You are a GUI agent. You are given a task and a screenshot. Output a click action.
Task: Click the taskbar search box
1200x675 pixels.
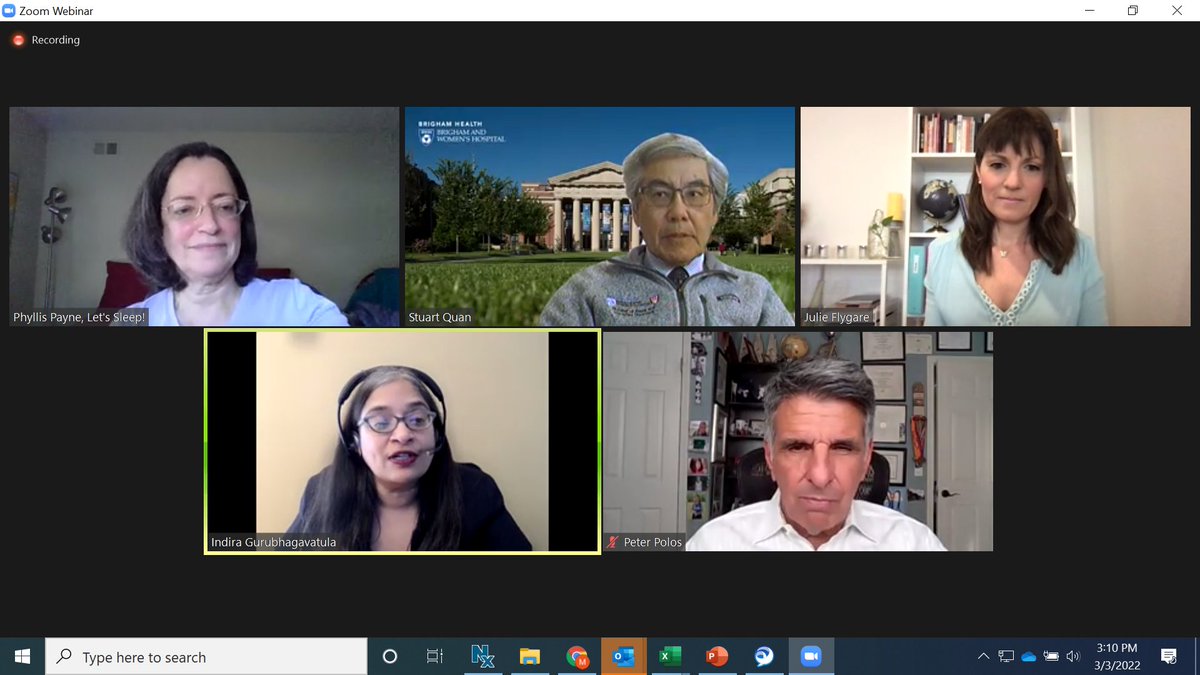[x=206, y=657]
